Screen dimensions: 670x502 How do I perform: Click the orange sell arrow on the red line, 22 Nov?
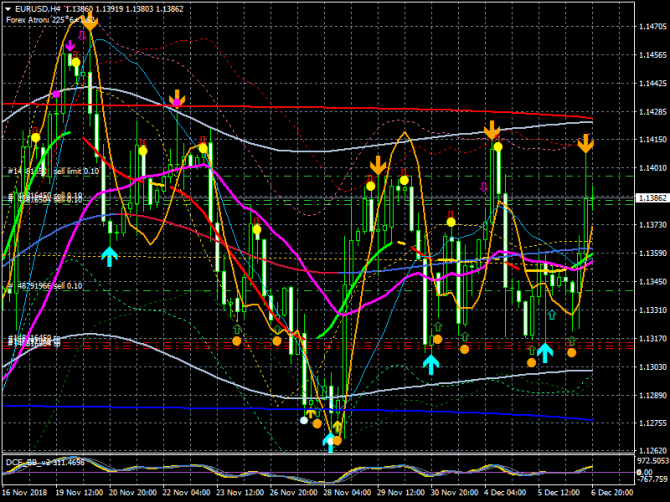[x=176, y=98]
